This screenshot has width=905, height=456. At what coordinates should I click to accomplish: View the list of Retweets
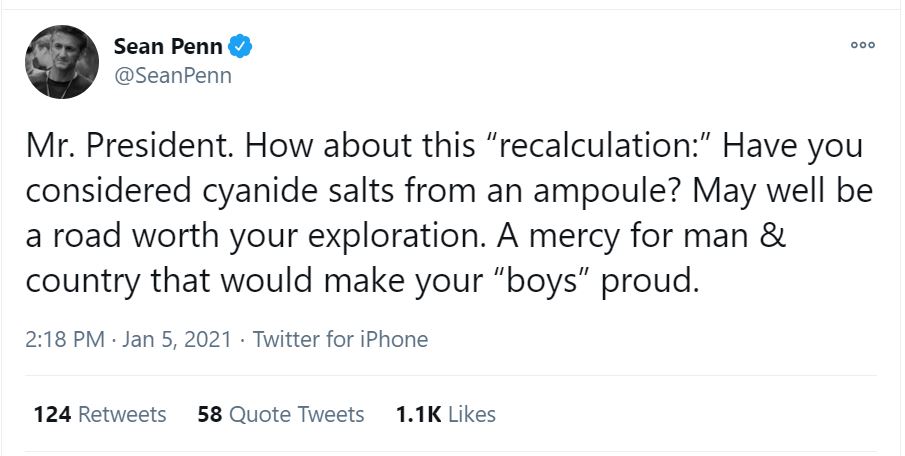coord(122,413)
